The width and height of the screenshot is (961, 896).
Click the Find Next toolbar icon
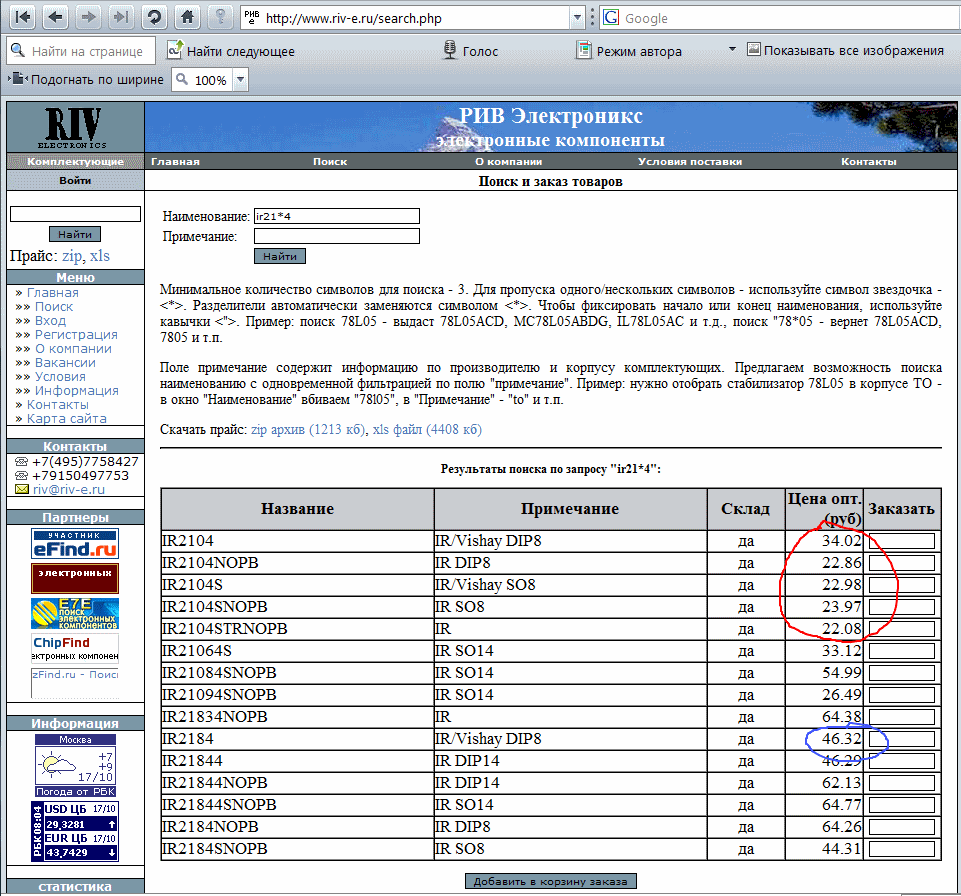point(175,50)
